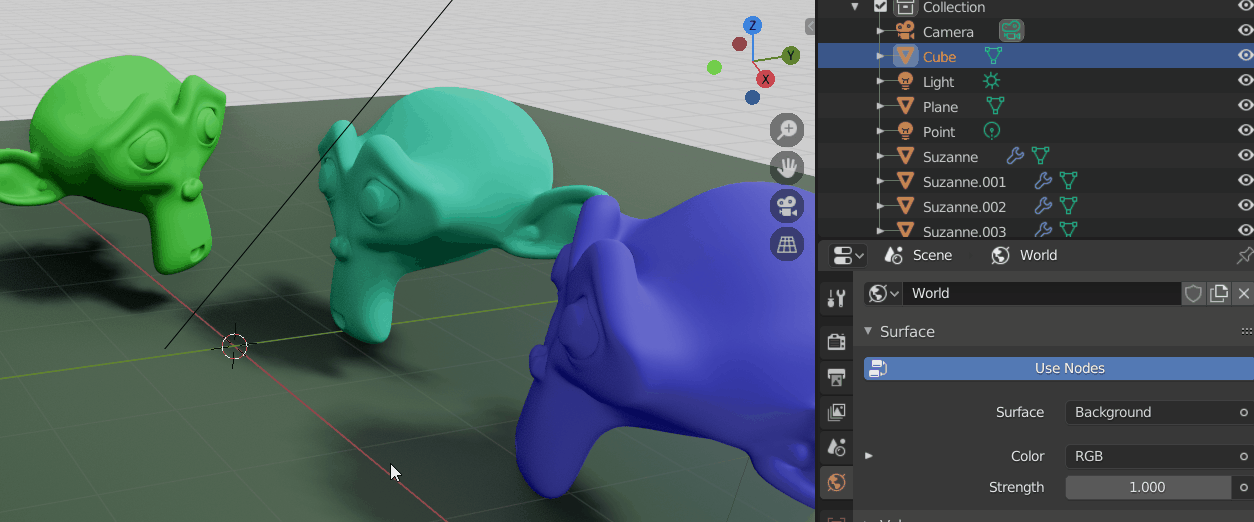This screenshot has height=522, width=1254.
Task: Click the World name input field
Action: (x=1042, y=293)
